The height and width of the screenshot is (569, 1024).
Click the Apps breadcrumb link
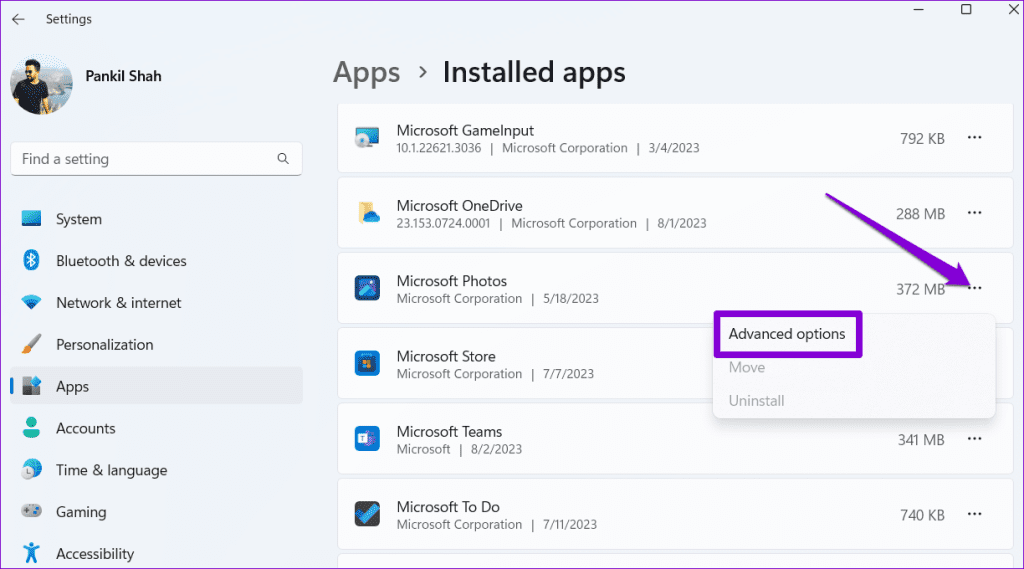click(x=366, y=73)
